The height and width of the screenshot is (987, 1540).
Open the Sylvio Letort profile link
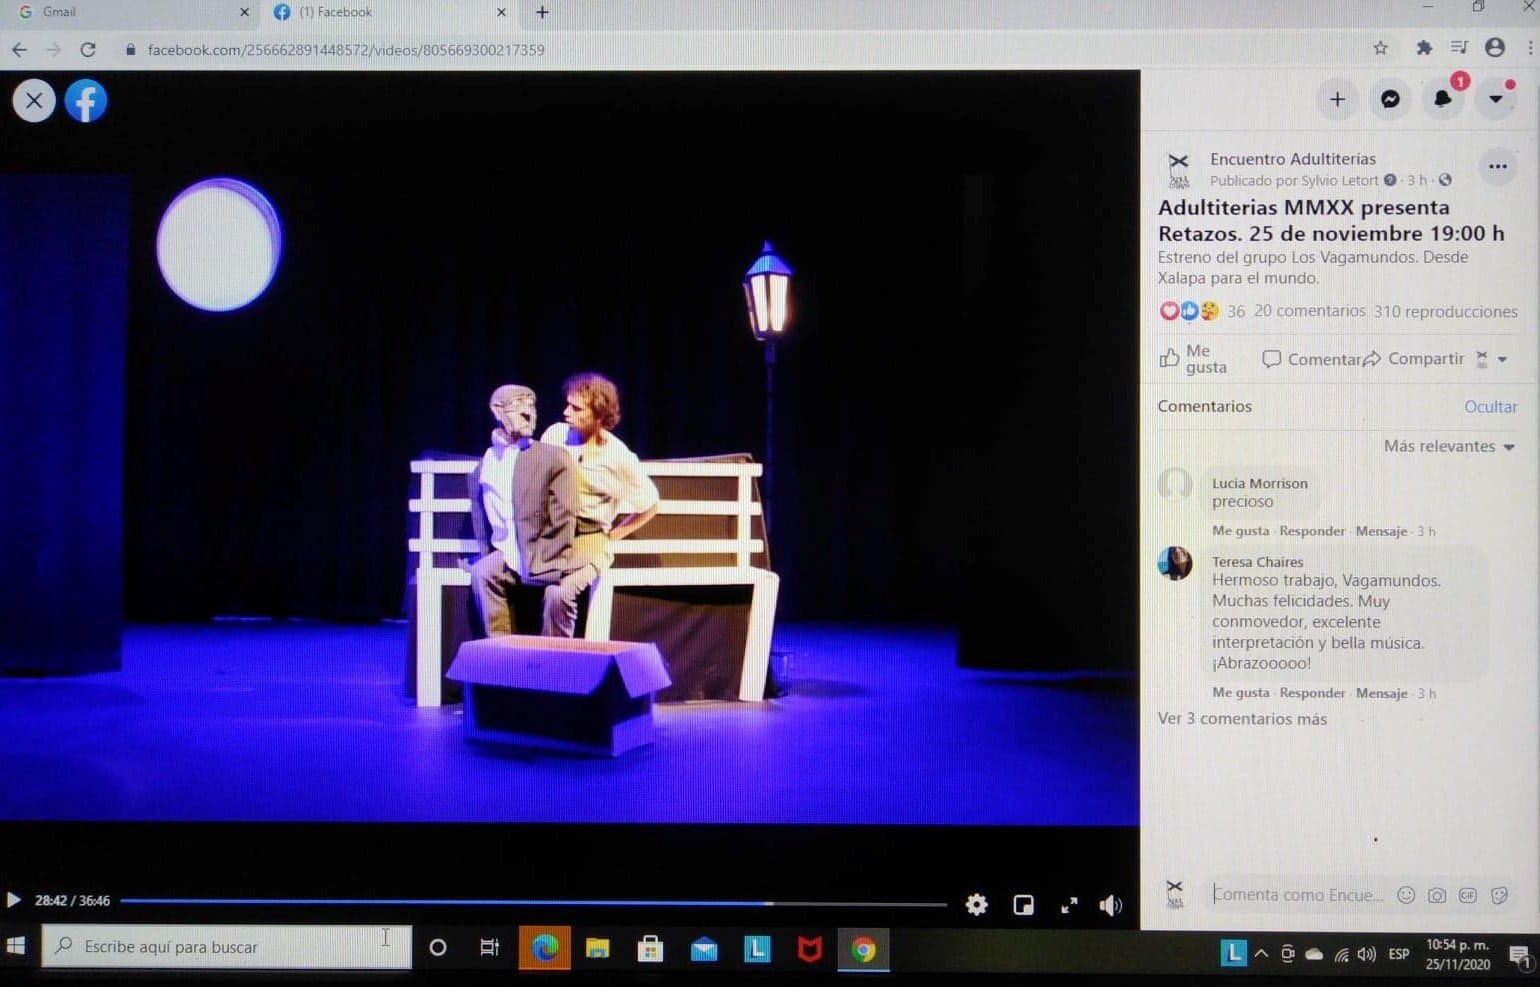click(x=1340, y=181)
